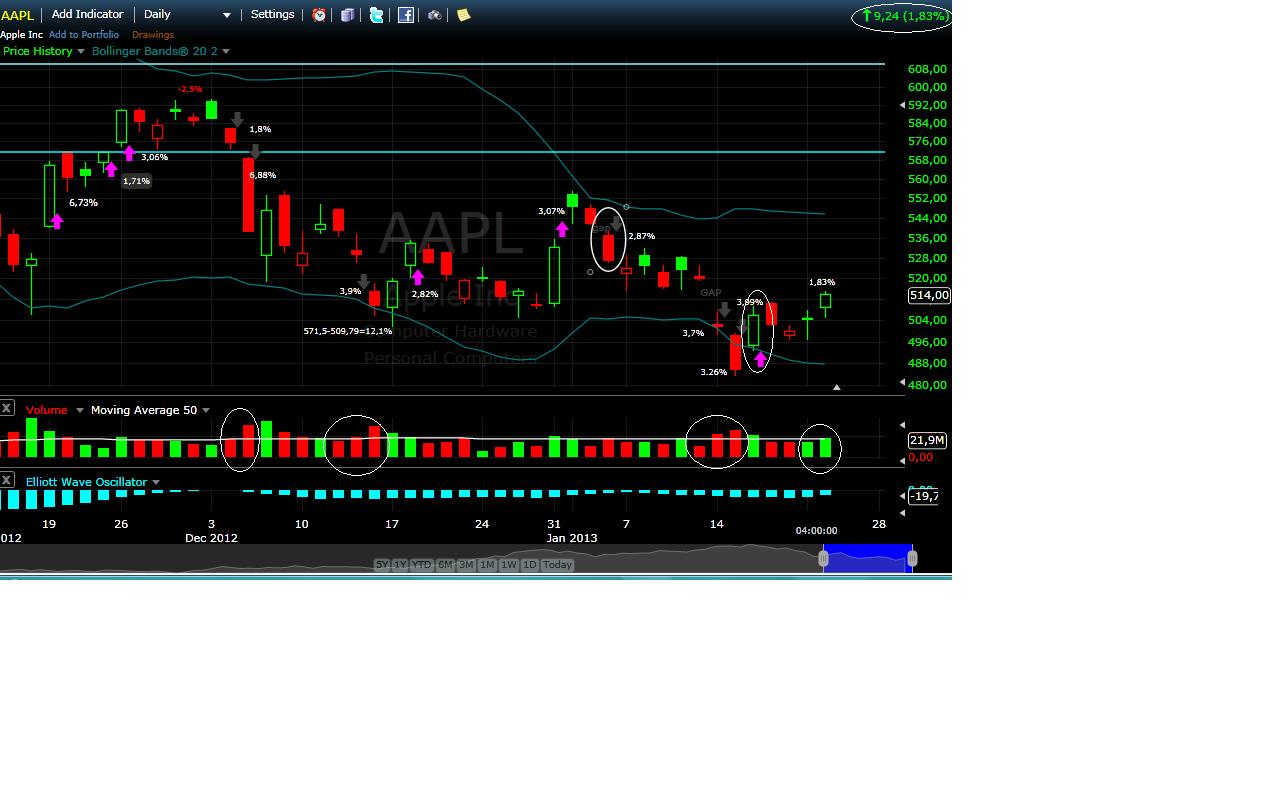Select the 1D range button

[x=530, y=565]
